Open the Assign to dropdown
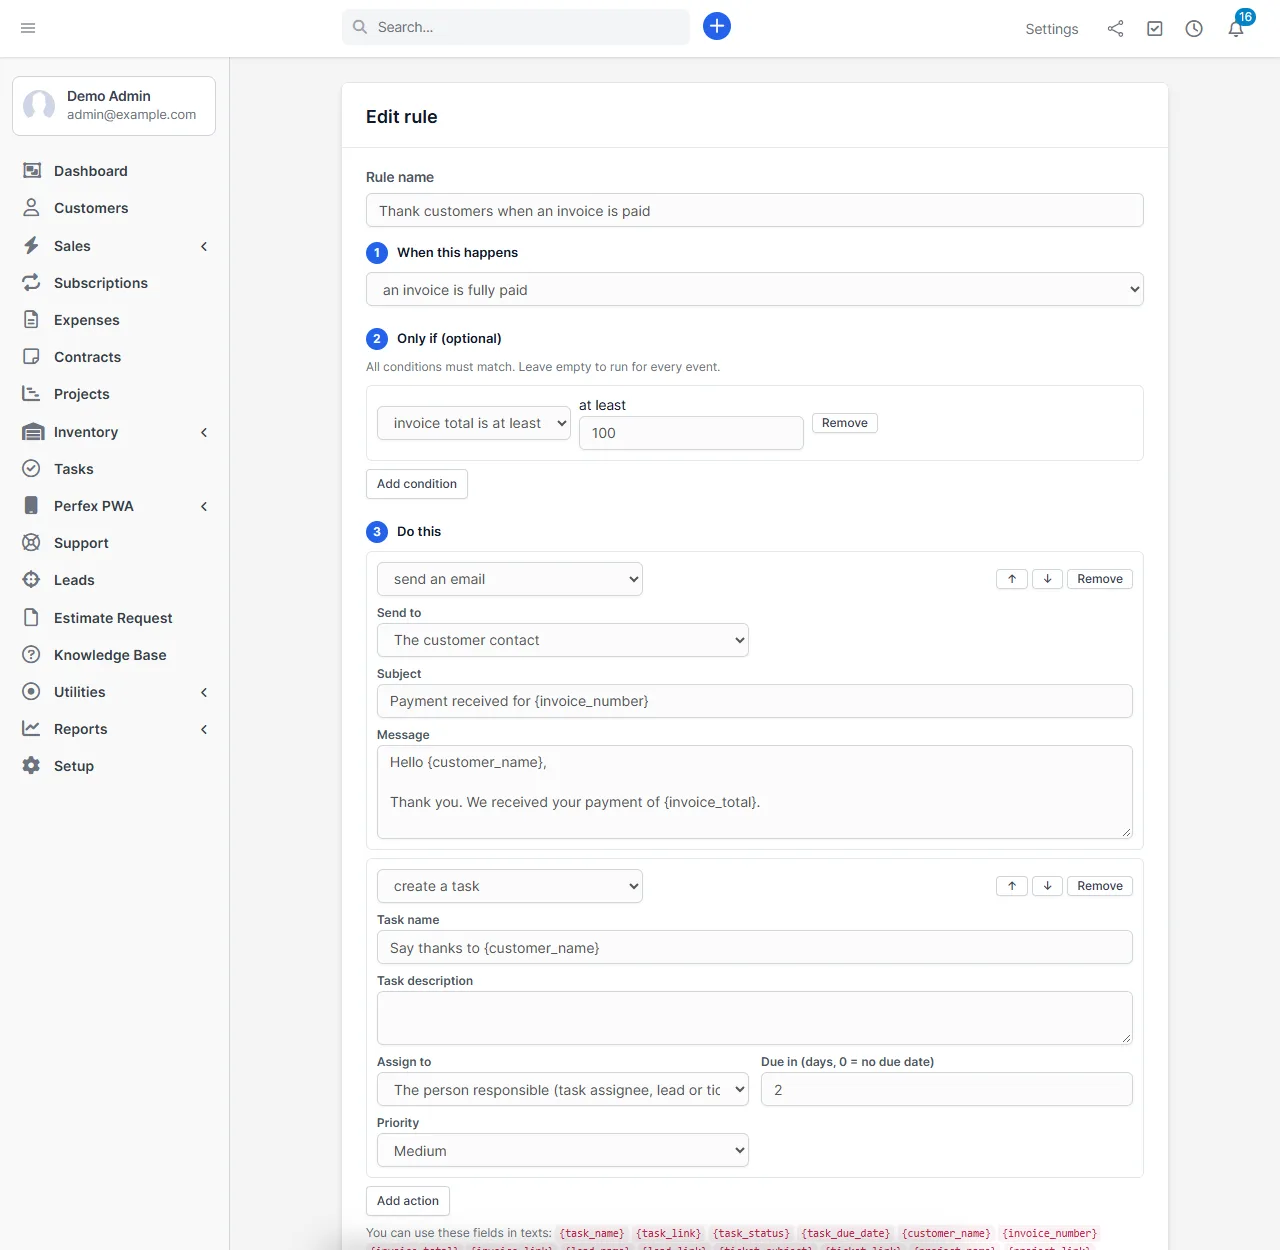The image size is (1280, 1250). click(x=563, y=1090)
